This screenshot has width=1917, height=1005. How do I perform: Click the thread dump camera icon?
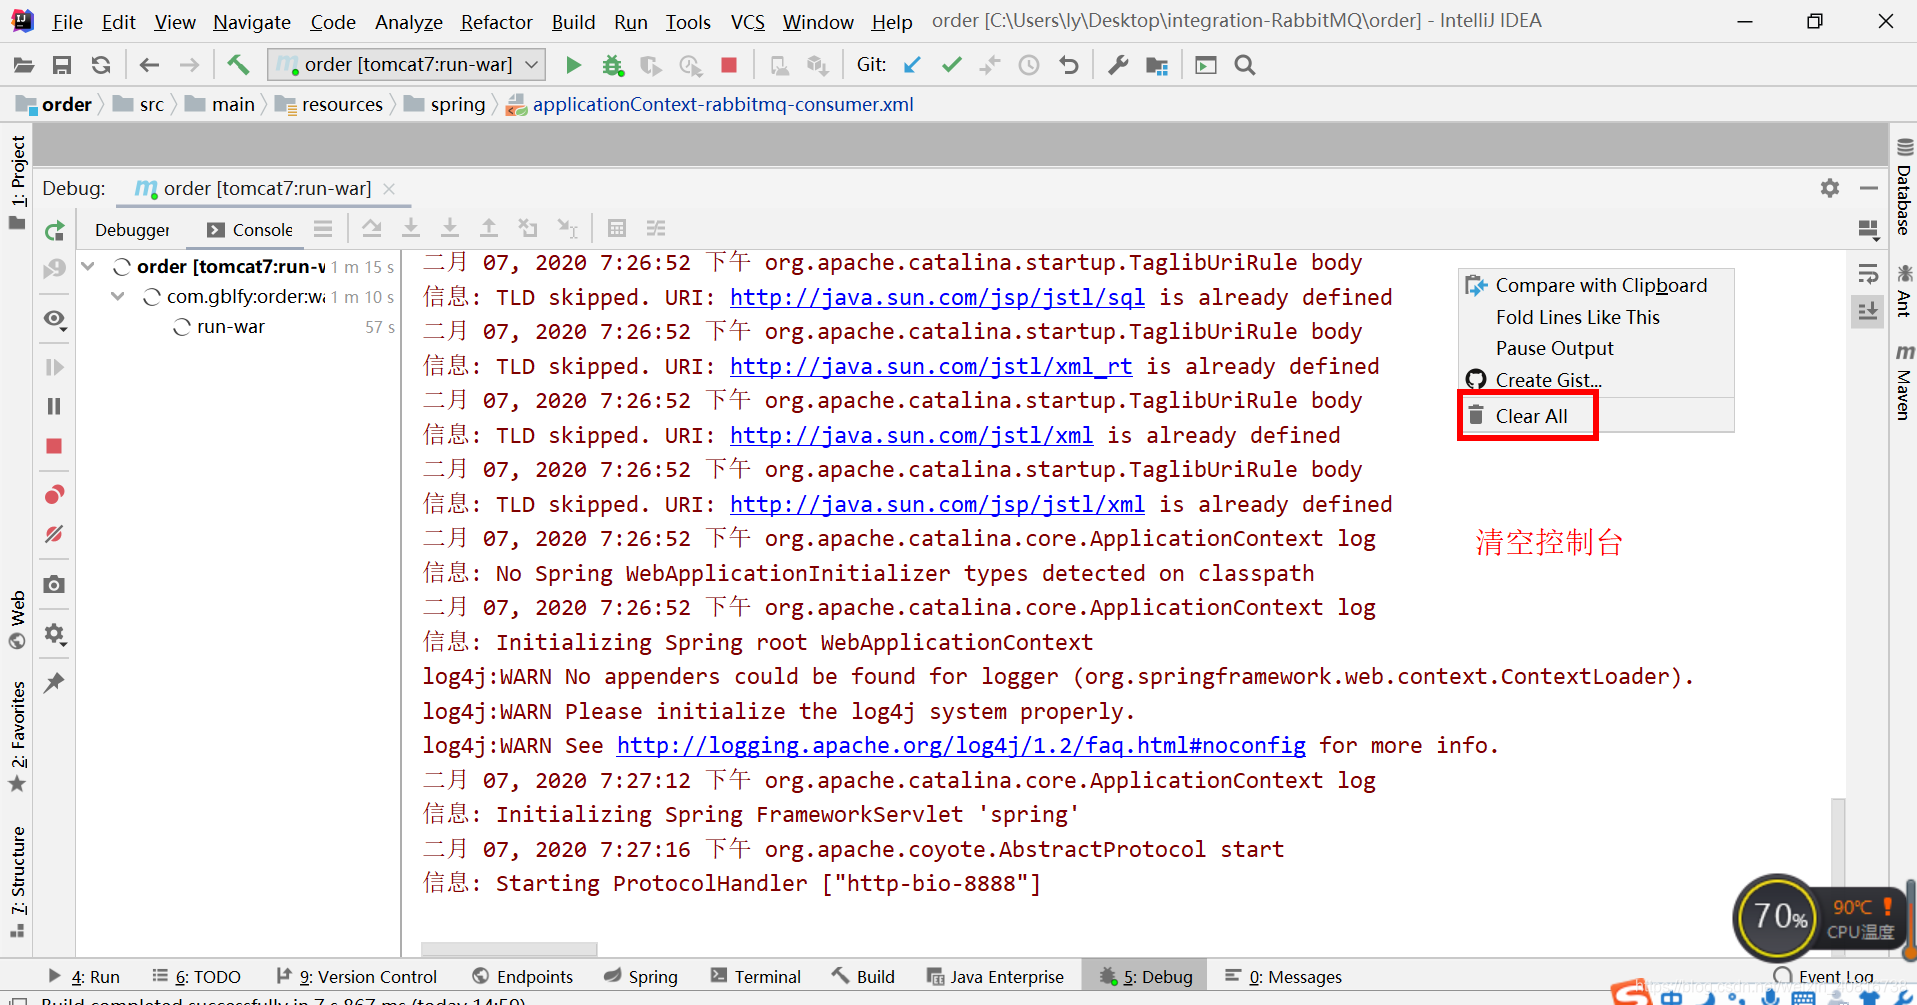tap(55, 584)
